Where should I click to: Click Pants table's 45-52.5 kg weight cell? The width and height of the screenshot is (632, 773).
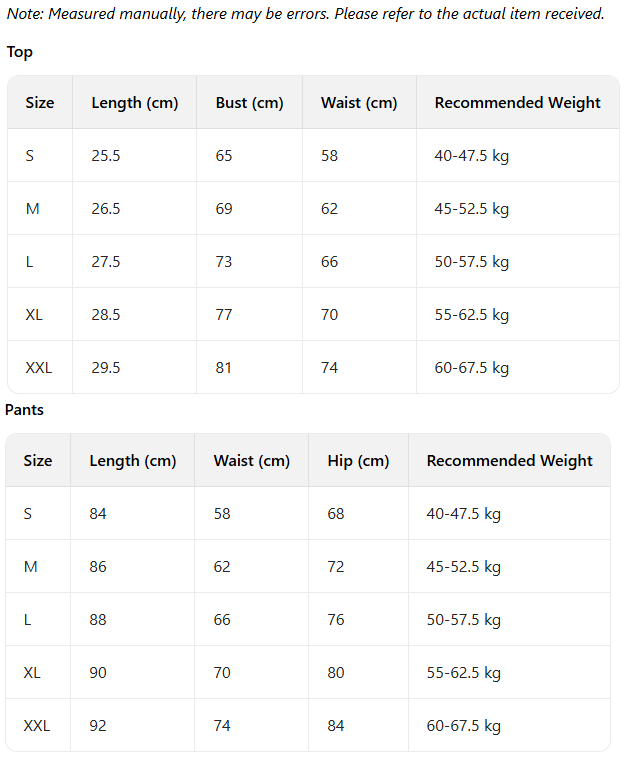(463, 567)
